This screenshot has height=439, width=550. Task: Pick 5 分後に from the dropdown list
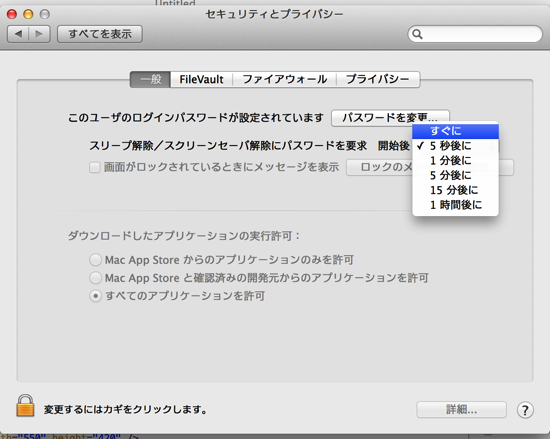[455, 175]
